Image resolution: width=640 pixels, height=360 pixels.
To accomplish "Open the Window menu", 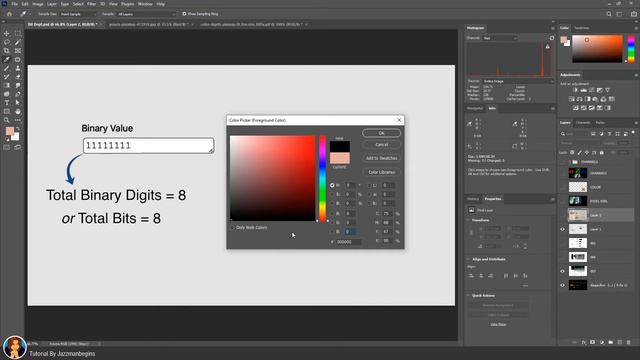I will pyautogui.click(x=145, y=4).
